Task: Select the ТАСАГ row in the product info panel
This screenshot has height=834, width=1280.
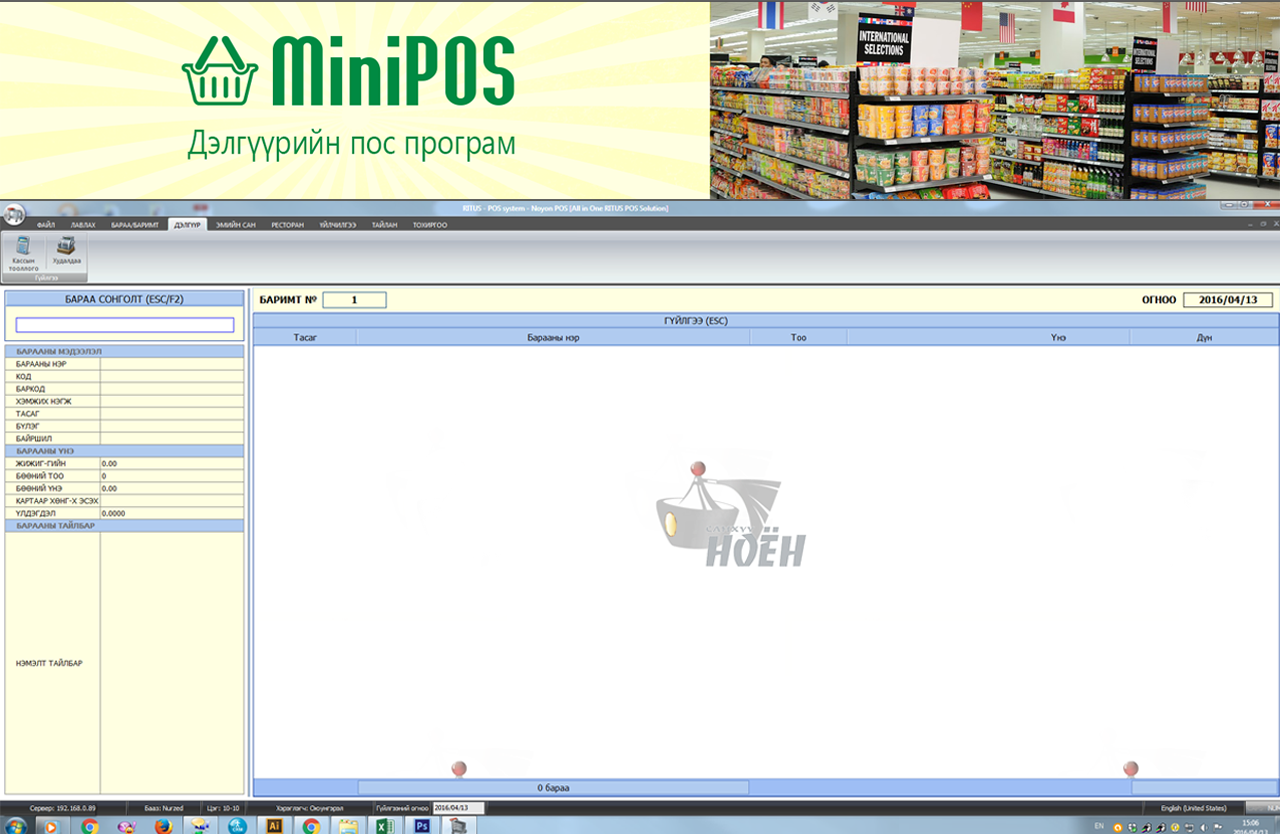Action: (125, 413)
